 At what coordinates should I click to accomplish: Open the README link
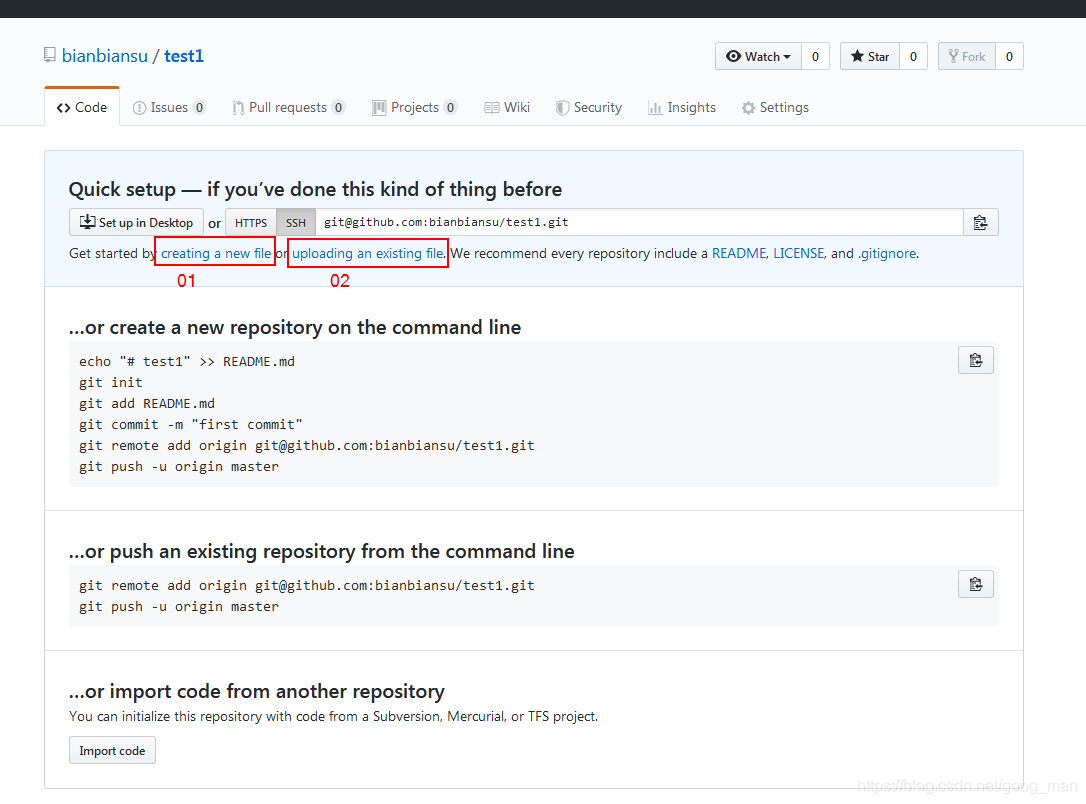(x=739, y=253)
